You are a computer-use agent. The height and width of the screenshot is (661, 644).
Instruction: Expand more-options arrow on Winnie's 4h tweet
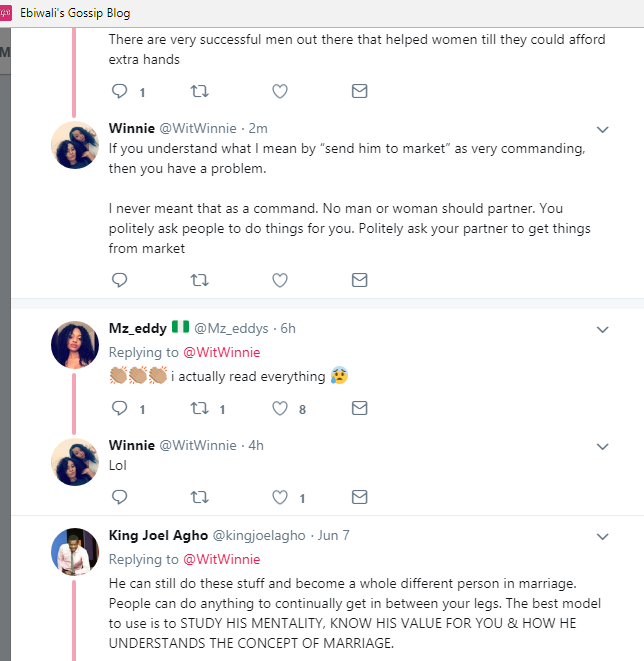click(603, 446)
